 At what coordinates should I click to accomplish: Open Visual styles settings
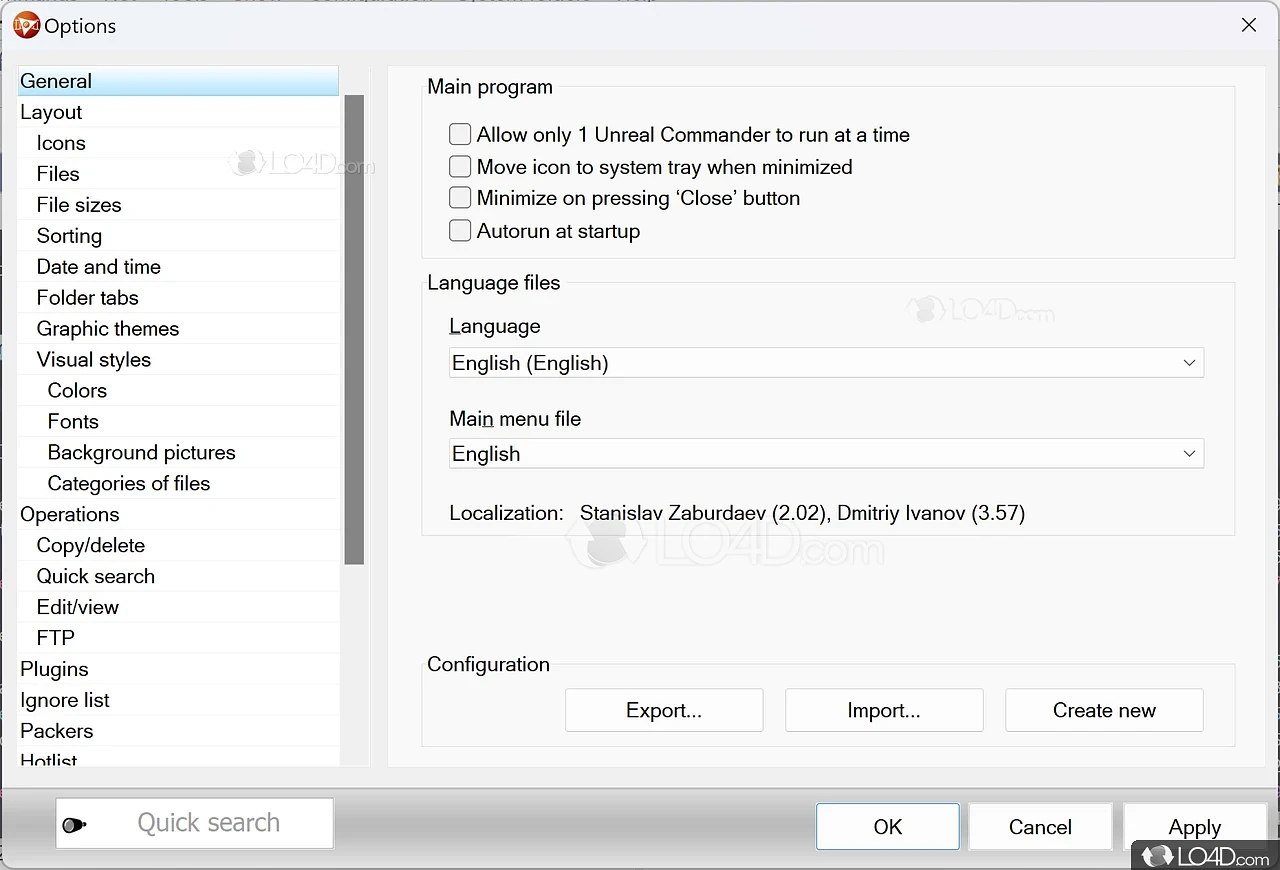point(178,360)
